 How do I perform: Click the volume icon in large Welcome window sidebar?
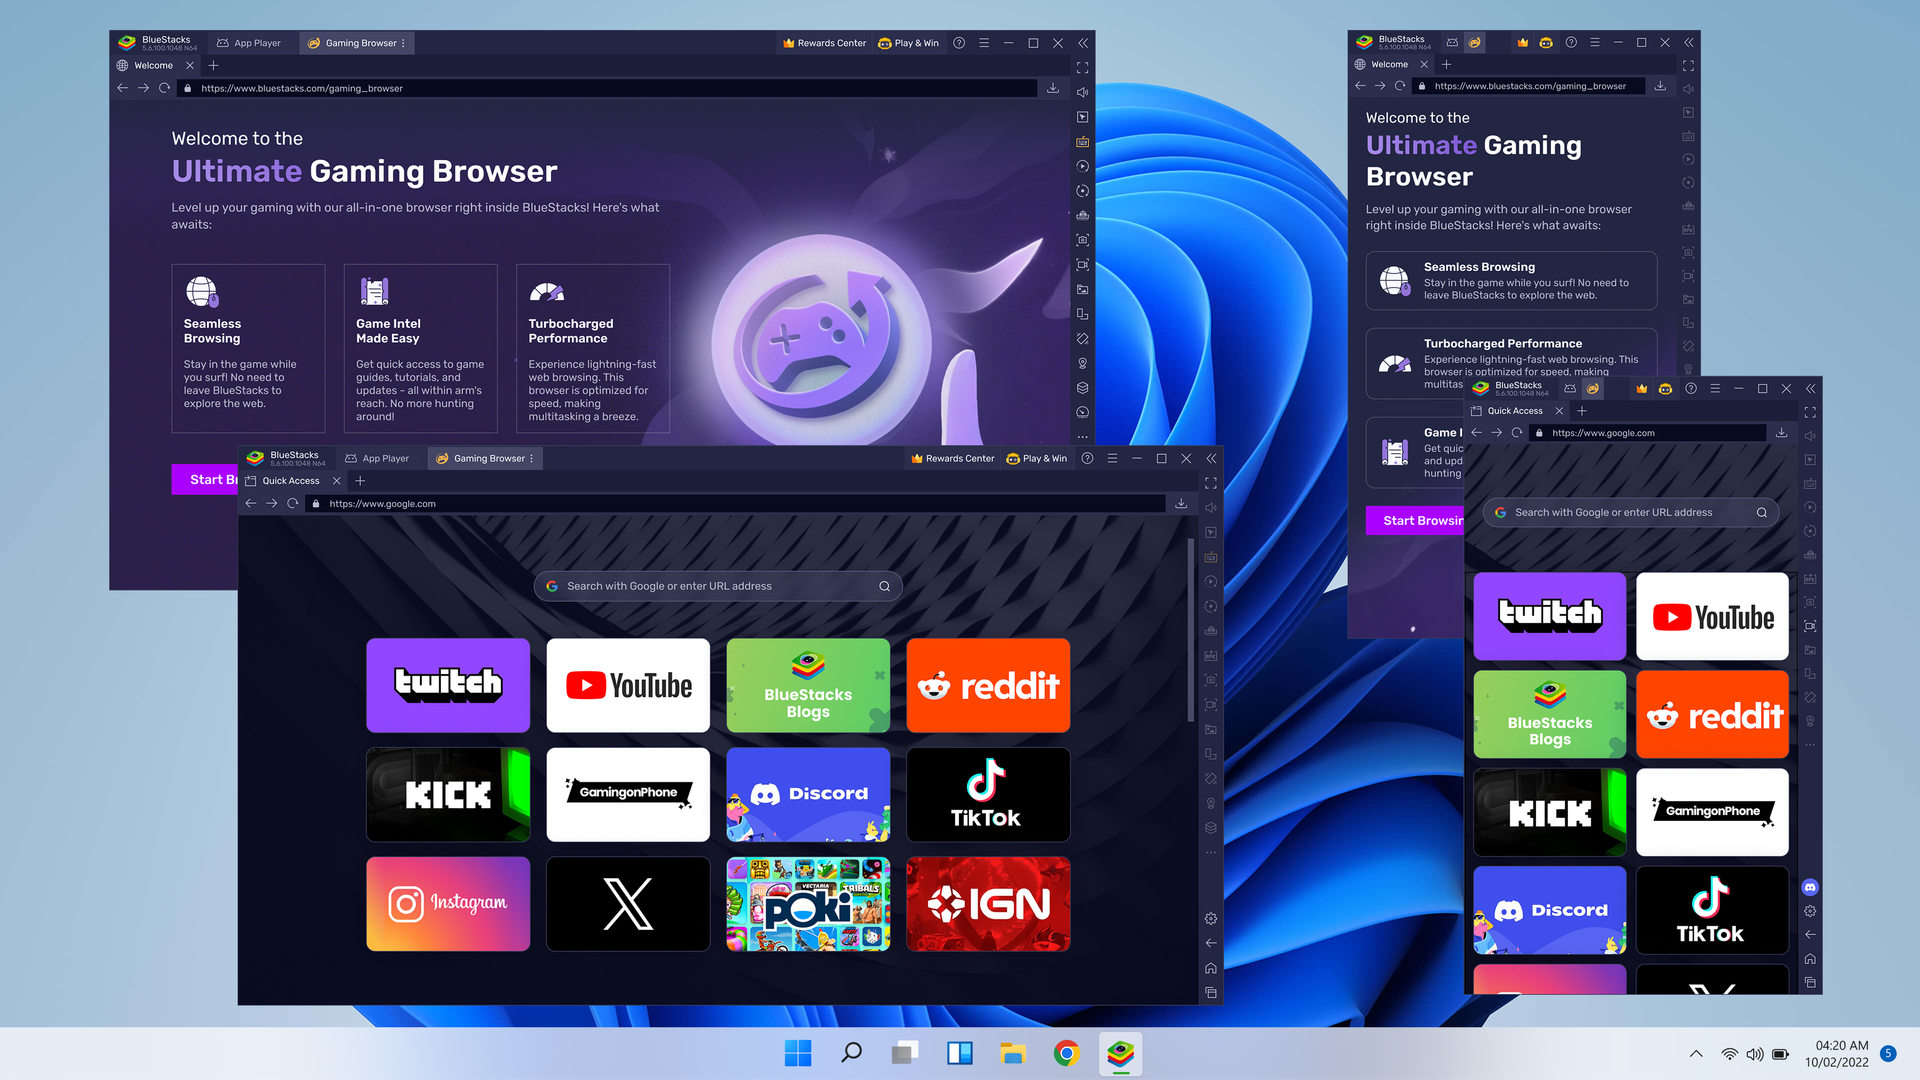pos(1082,92)
